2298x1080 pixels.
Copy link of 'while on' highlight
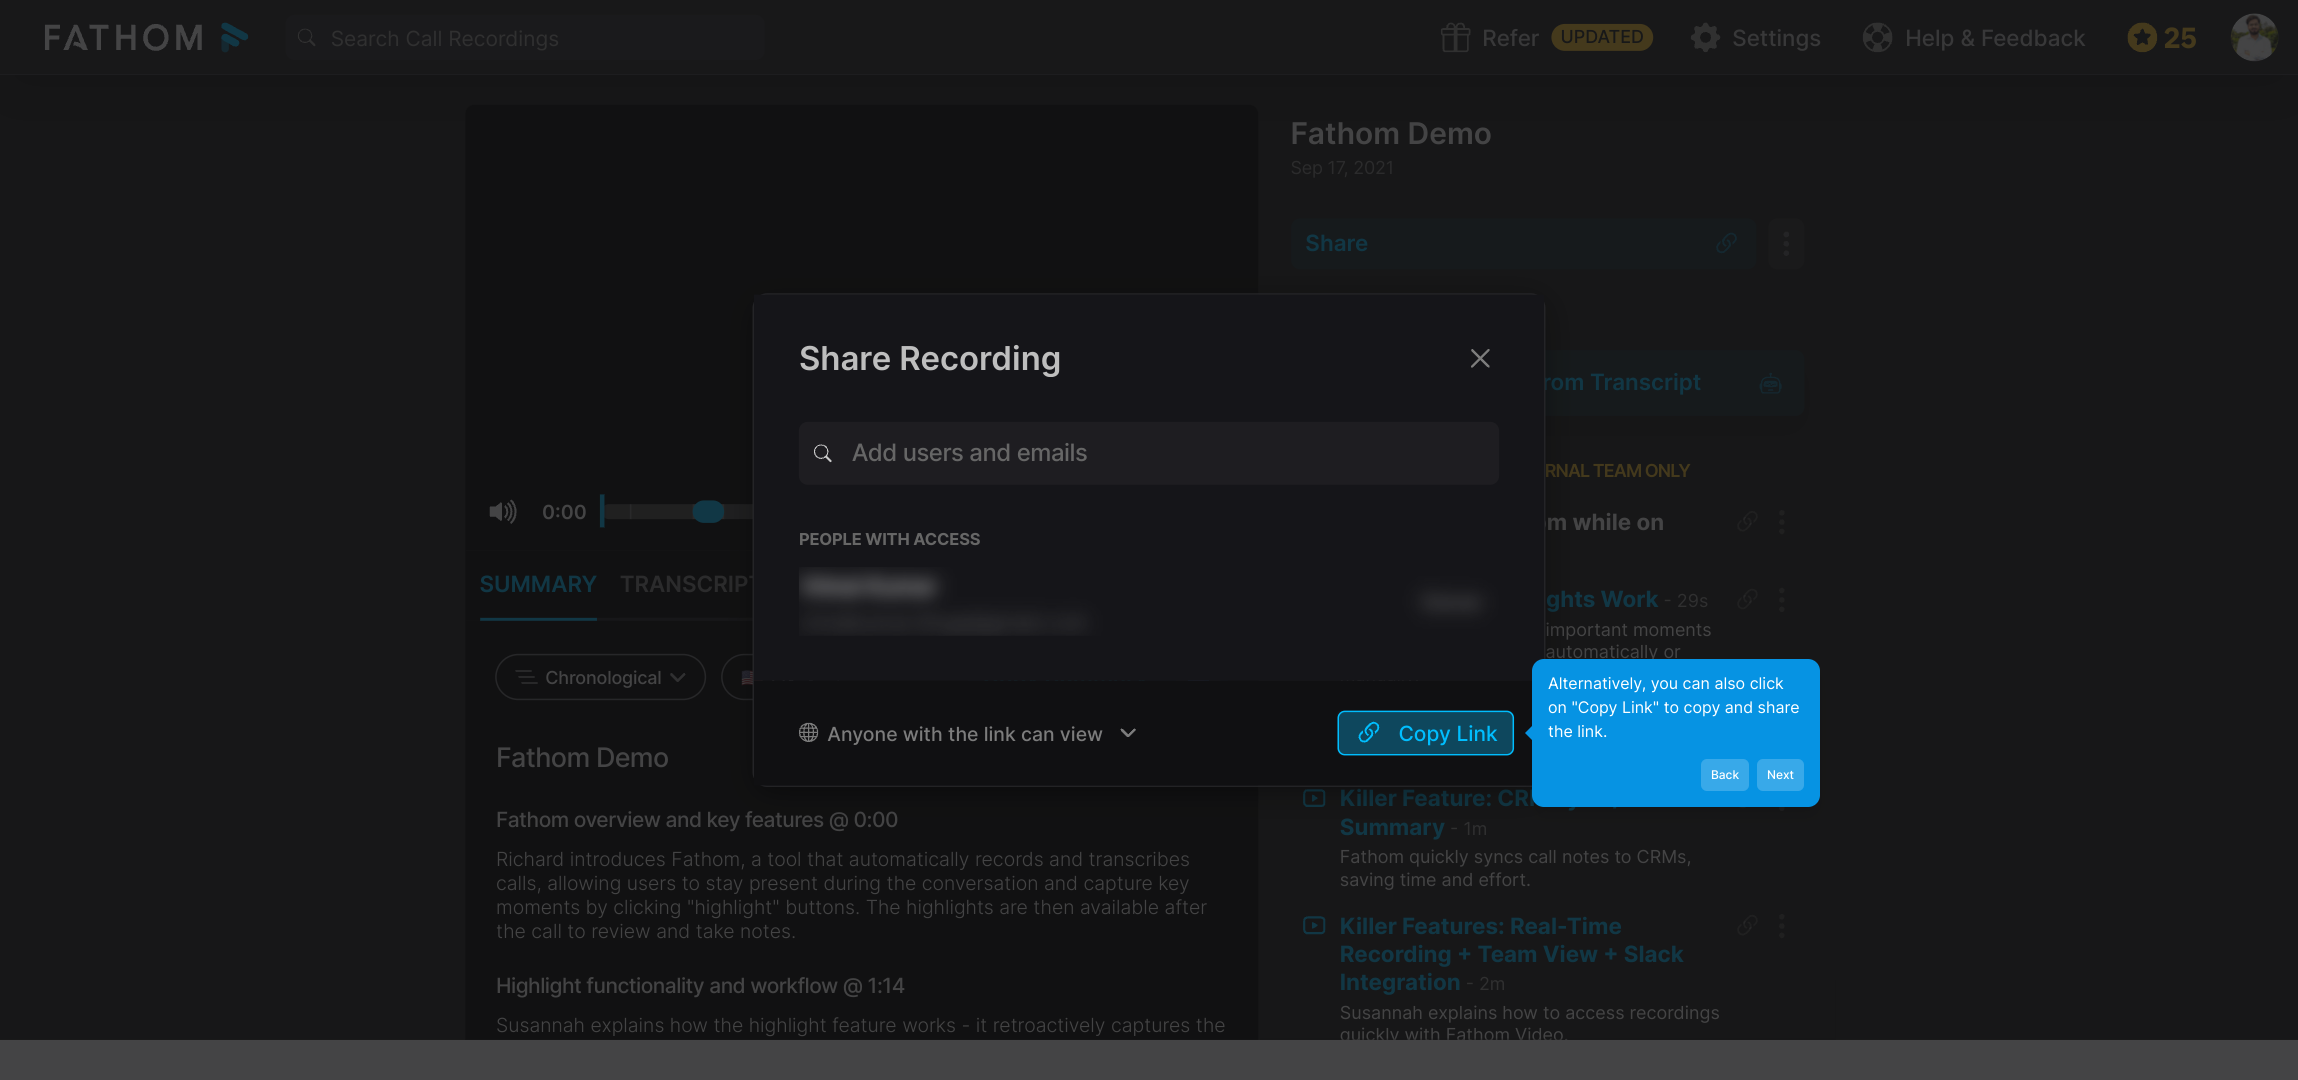1747,521
